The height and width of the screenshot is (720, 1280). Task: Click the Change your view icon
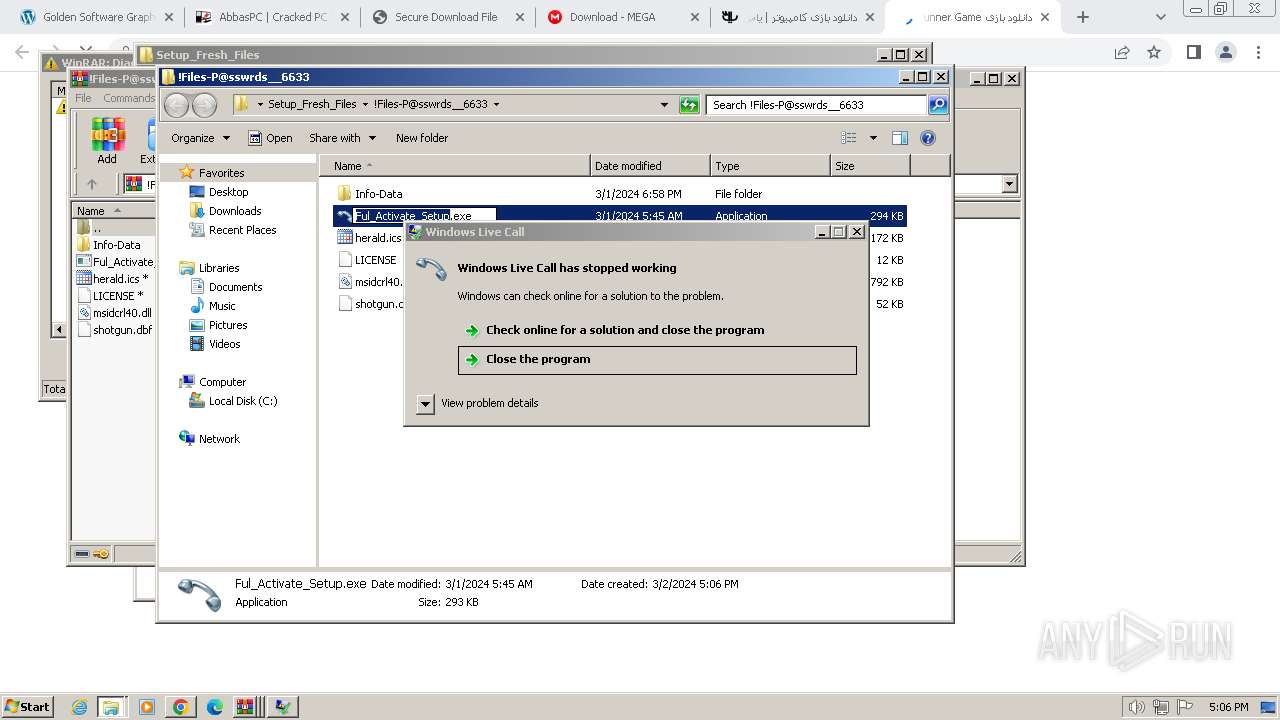pos(849,138)
